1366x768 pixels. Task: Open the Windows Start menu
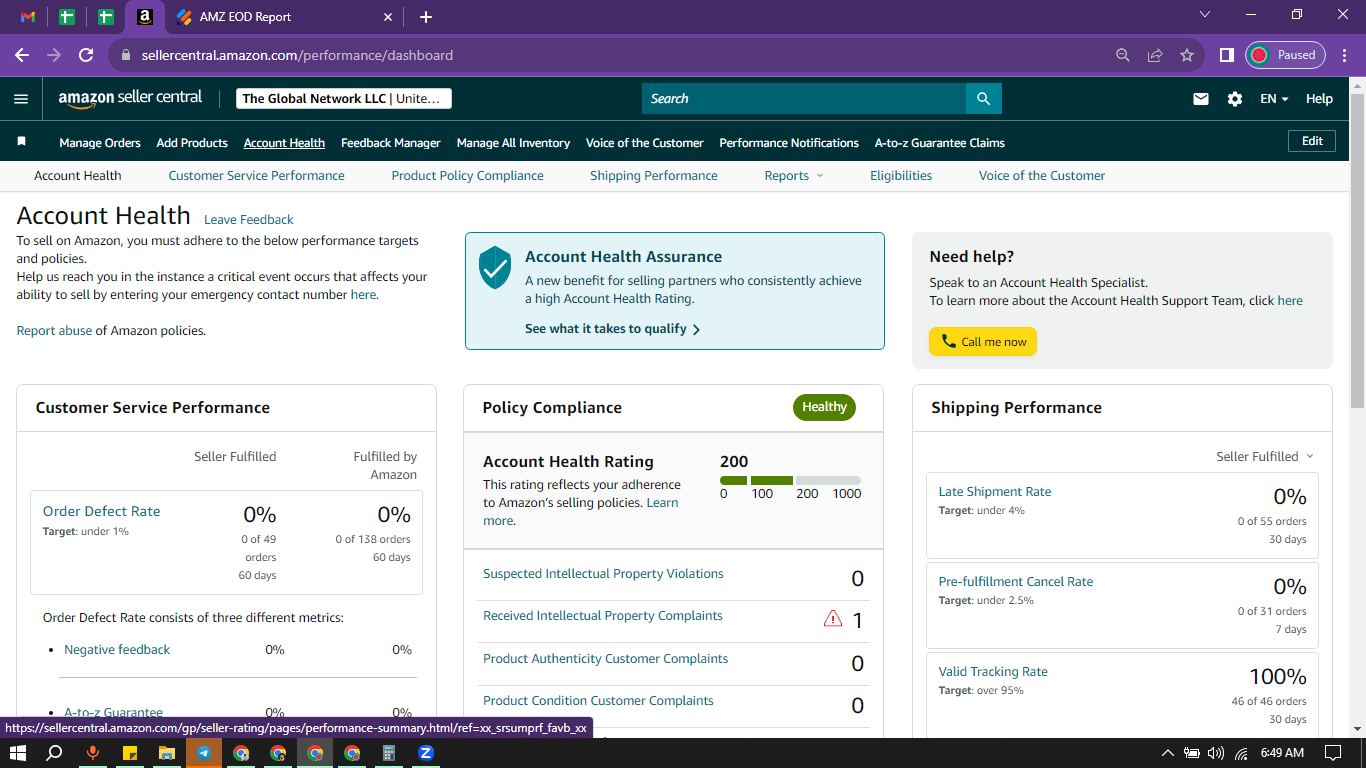[x=17, y=753]
